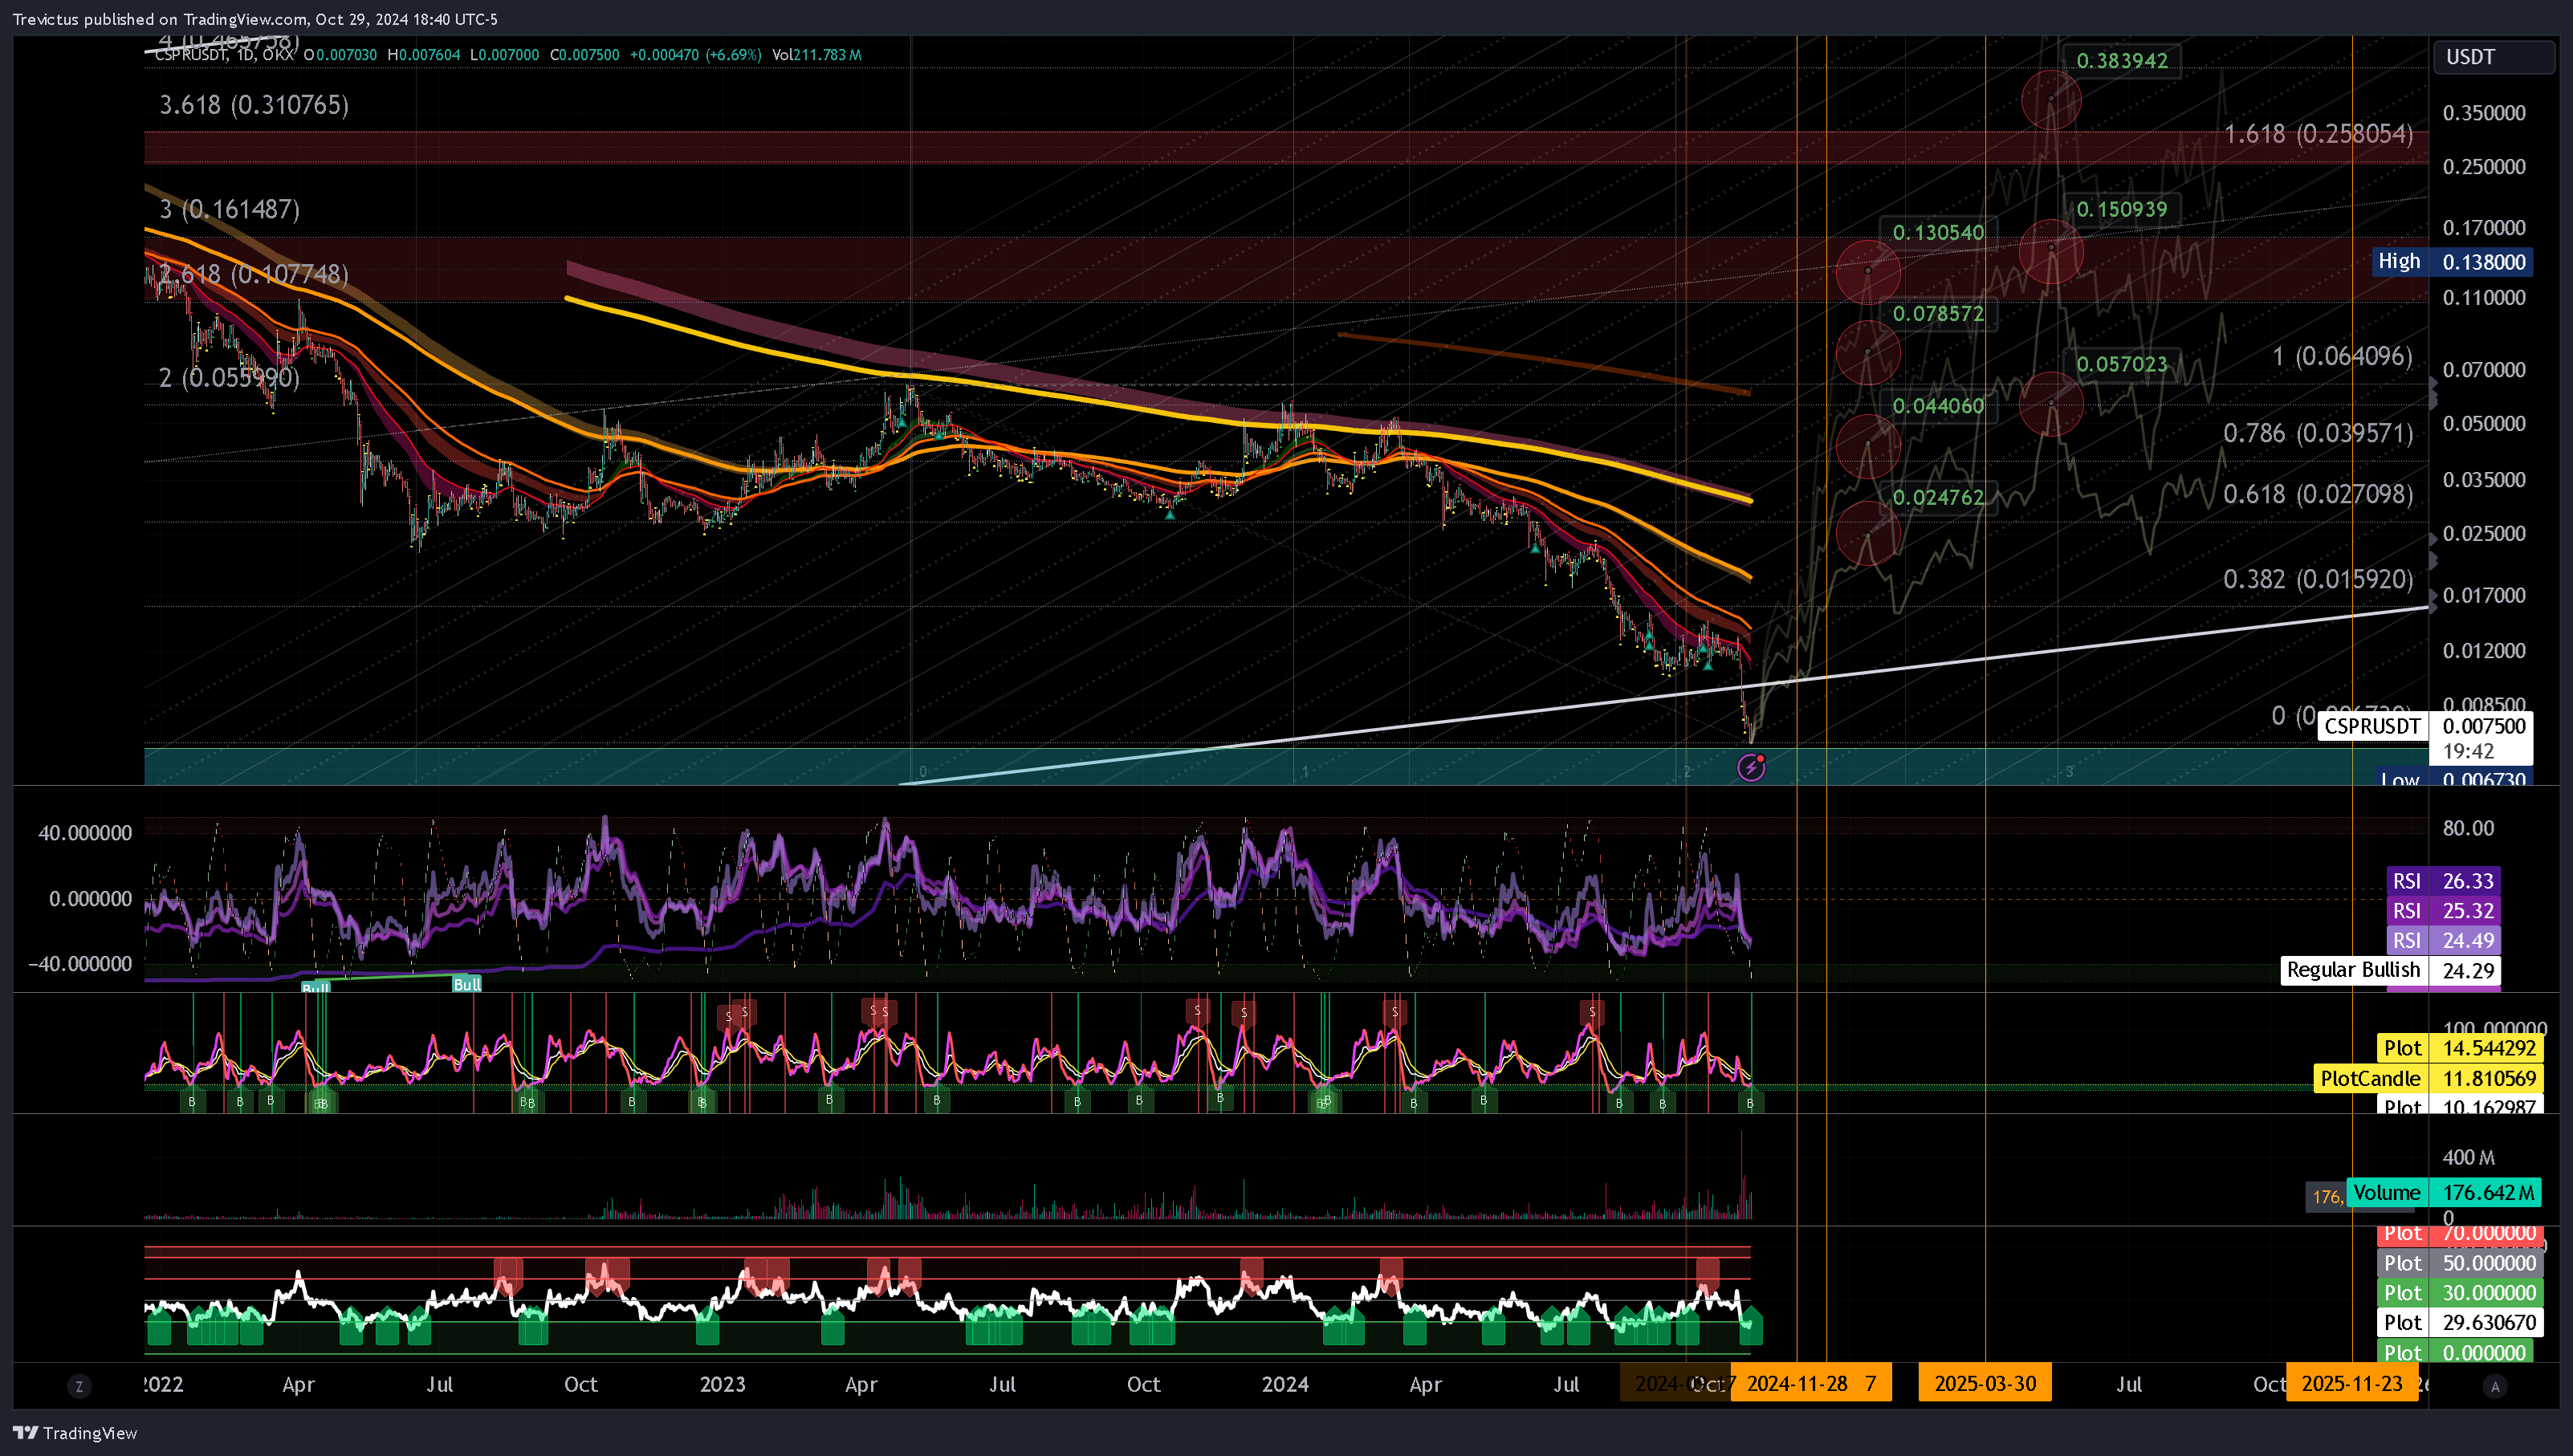The height and width of the screenshot is (1456, 2573).
Task: Click the CSPRUSDT, 1D, OKX chart title
Action: point(224,55)
